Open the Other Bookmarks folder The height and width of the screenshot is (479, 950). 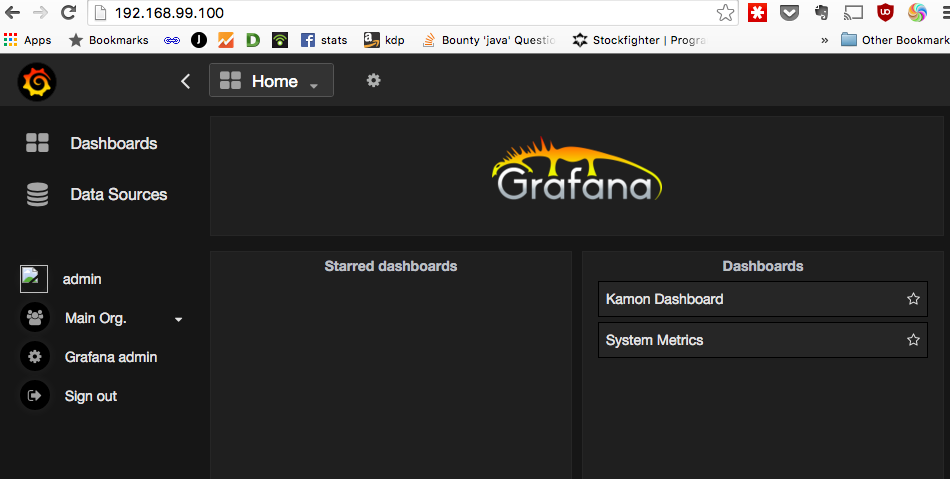click(x=895, y=40)
